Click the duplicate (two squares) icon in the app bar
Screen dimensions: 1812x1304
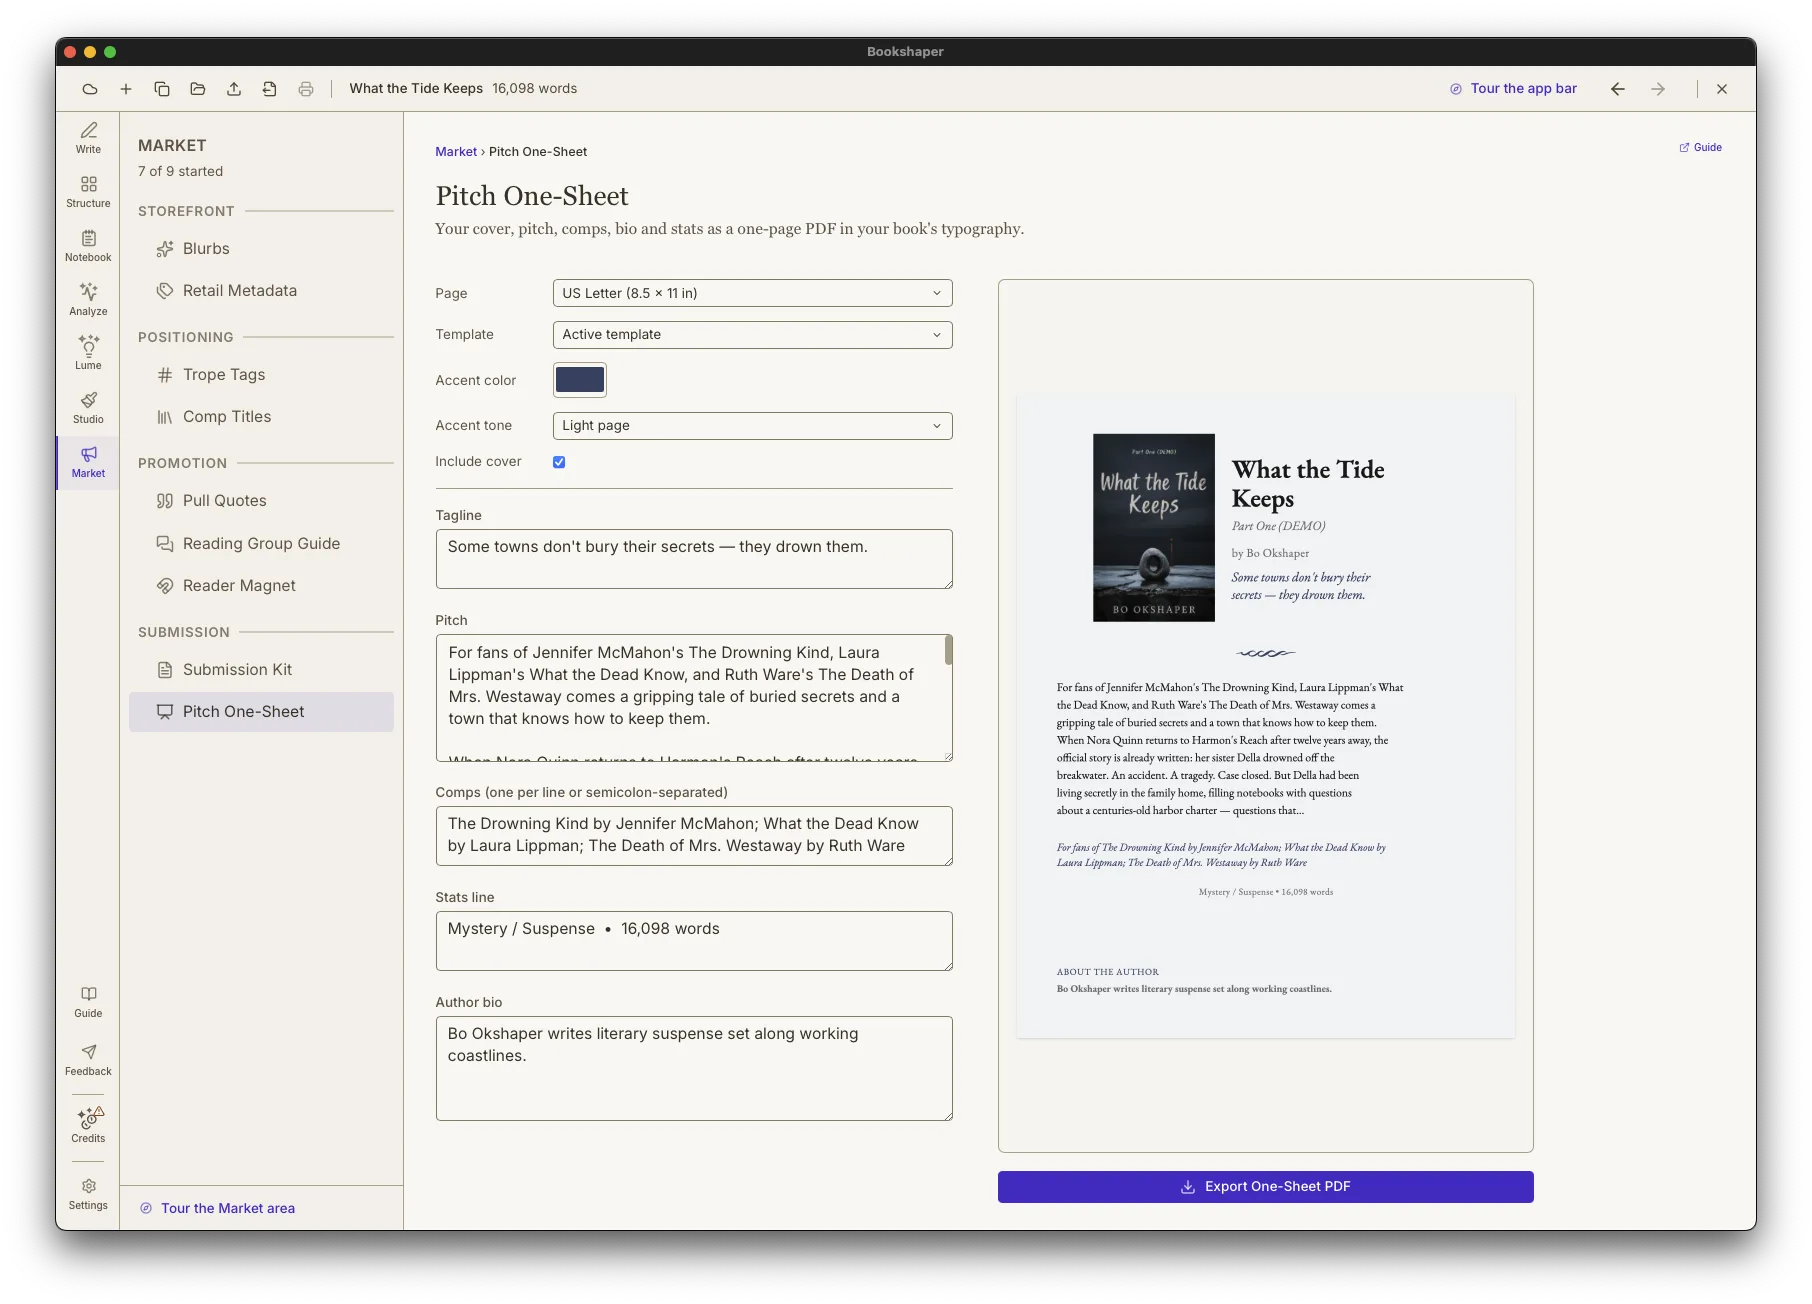click(x=162, y=89)
